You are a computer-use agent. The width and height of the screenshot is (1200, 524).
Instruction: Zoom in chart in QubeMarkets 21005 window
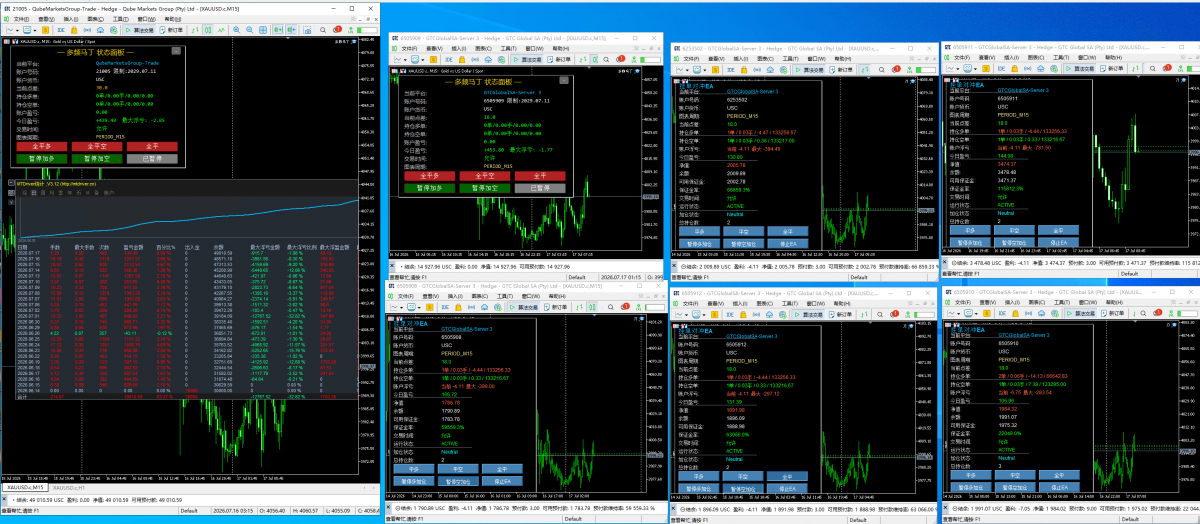[236, 30]
